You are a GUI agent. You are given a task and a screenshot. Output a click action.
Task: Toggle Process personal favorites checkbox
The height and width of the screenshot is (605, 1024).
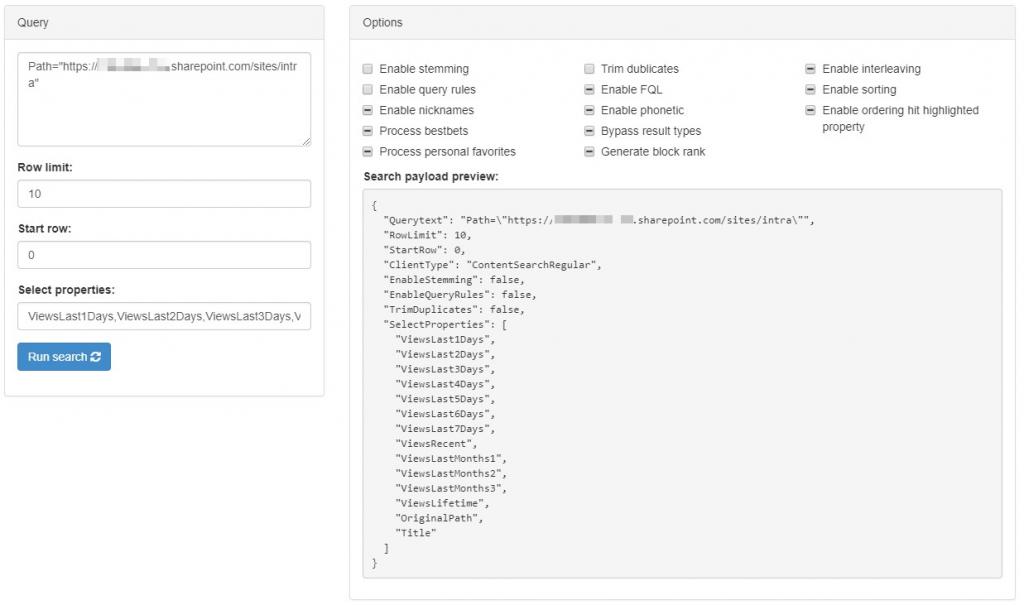(368, 152)
